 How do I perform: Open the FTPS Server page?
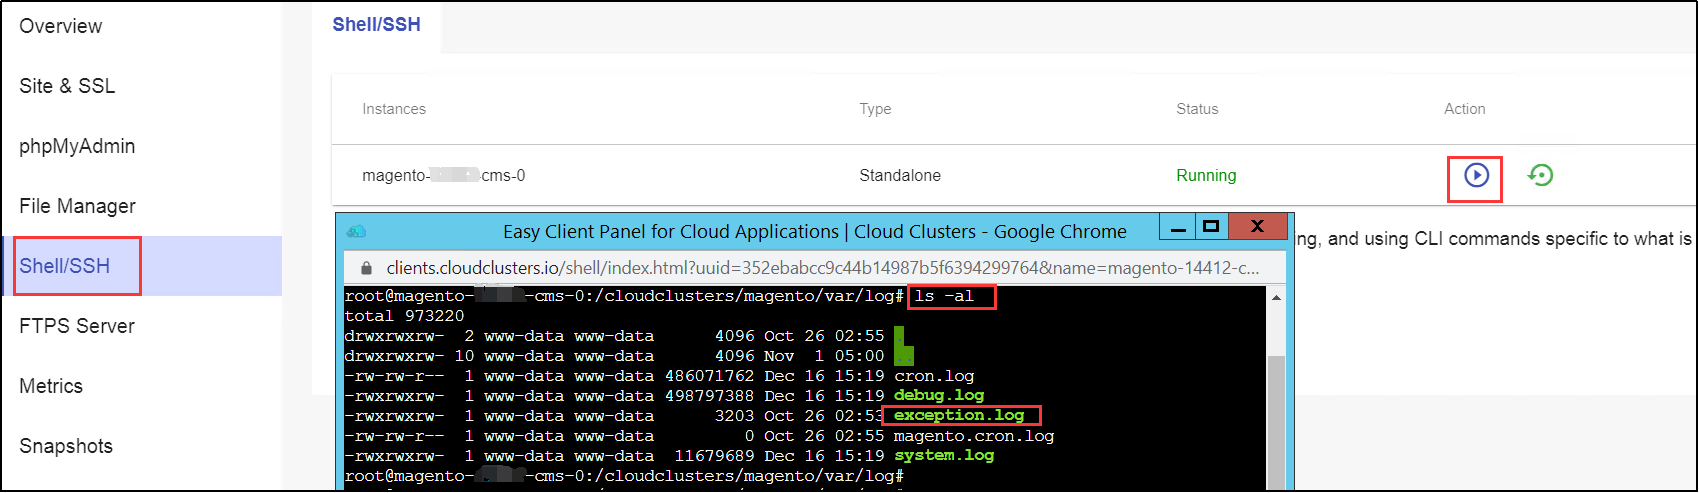pyautogui.click(x=77, y=326)
